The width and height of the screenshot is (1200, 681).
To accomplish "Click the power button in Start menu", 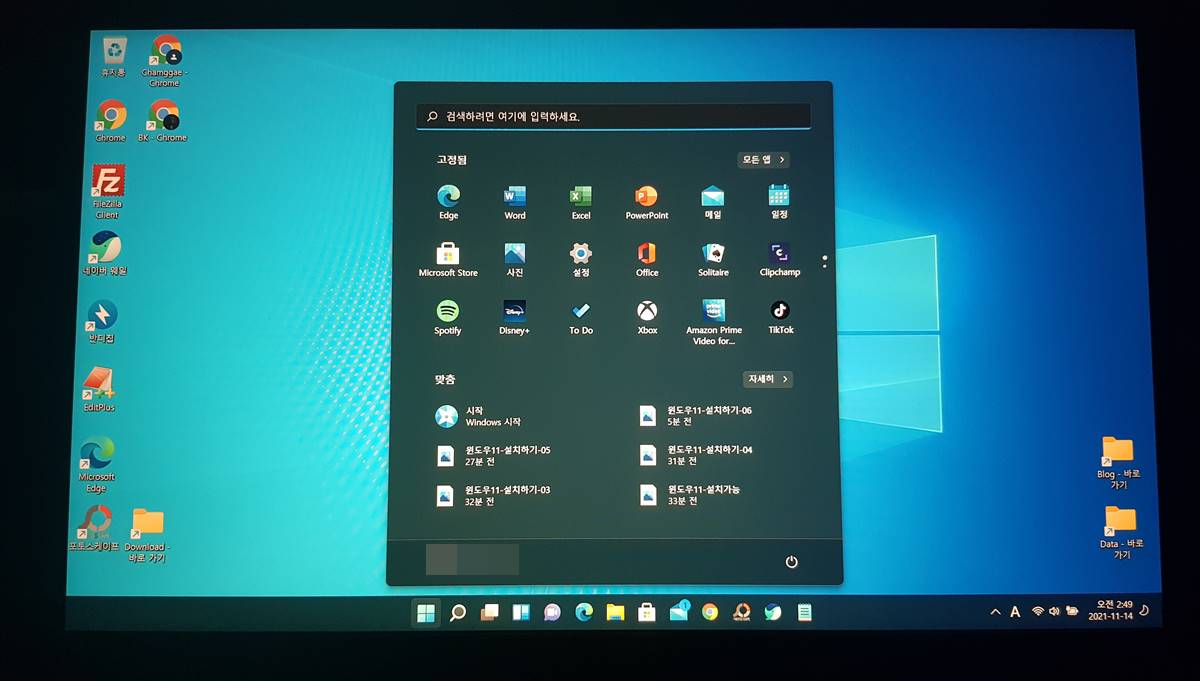I will click(791, 562).
